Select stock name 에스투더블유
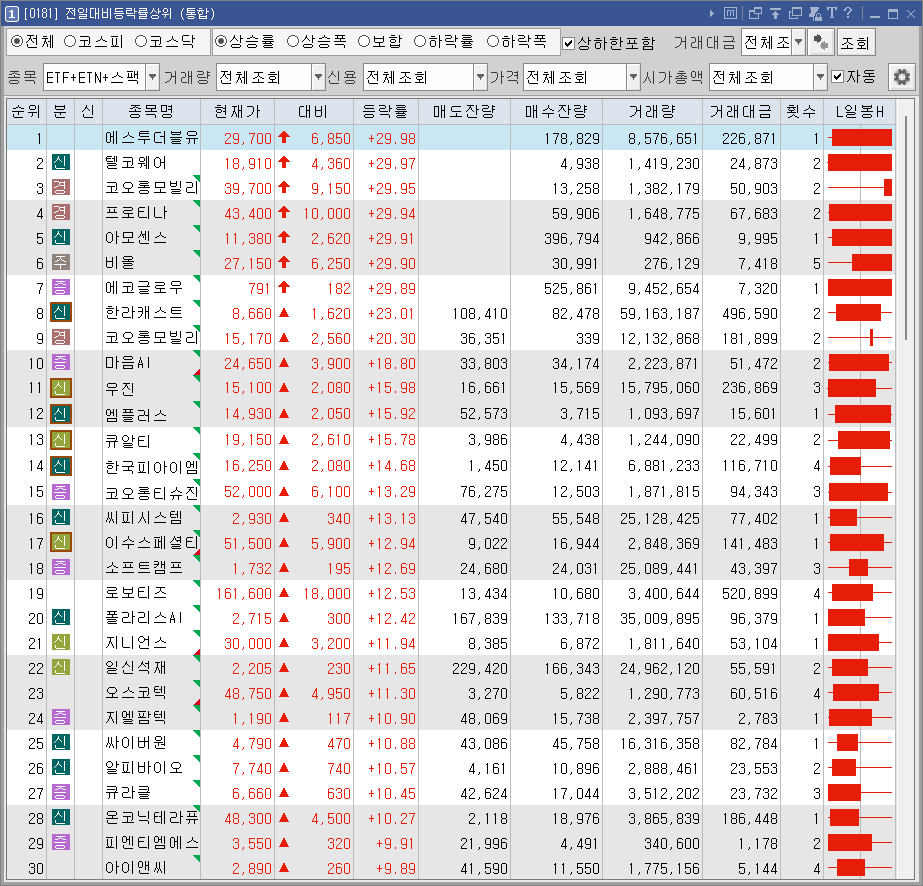Viewport: 923px width, 886px height. (152, 138)
